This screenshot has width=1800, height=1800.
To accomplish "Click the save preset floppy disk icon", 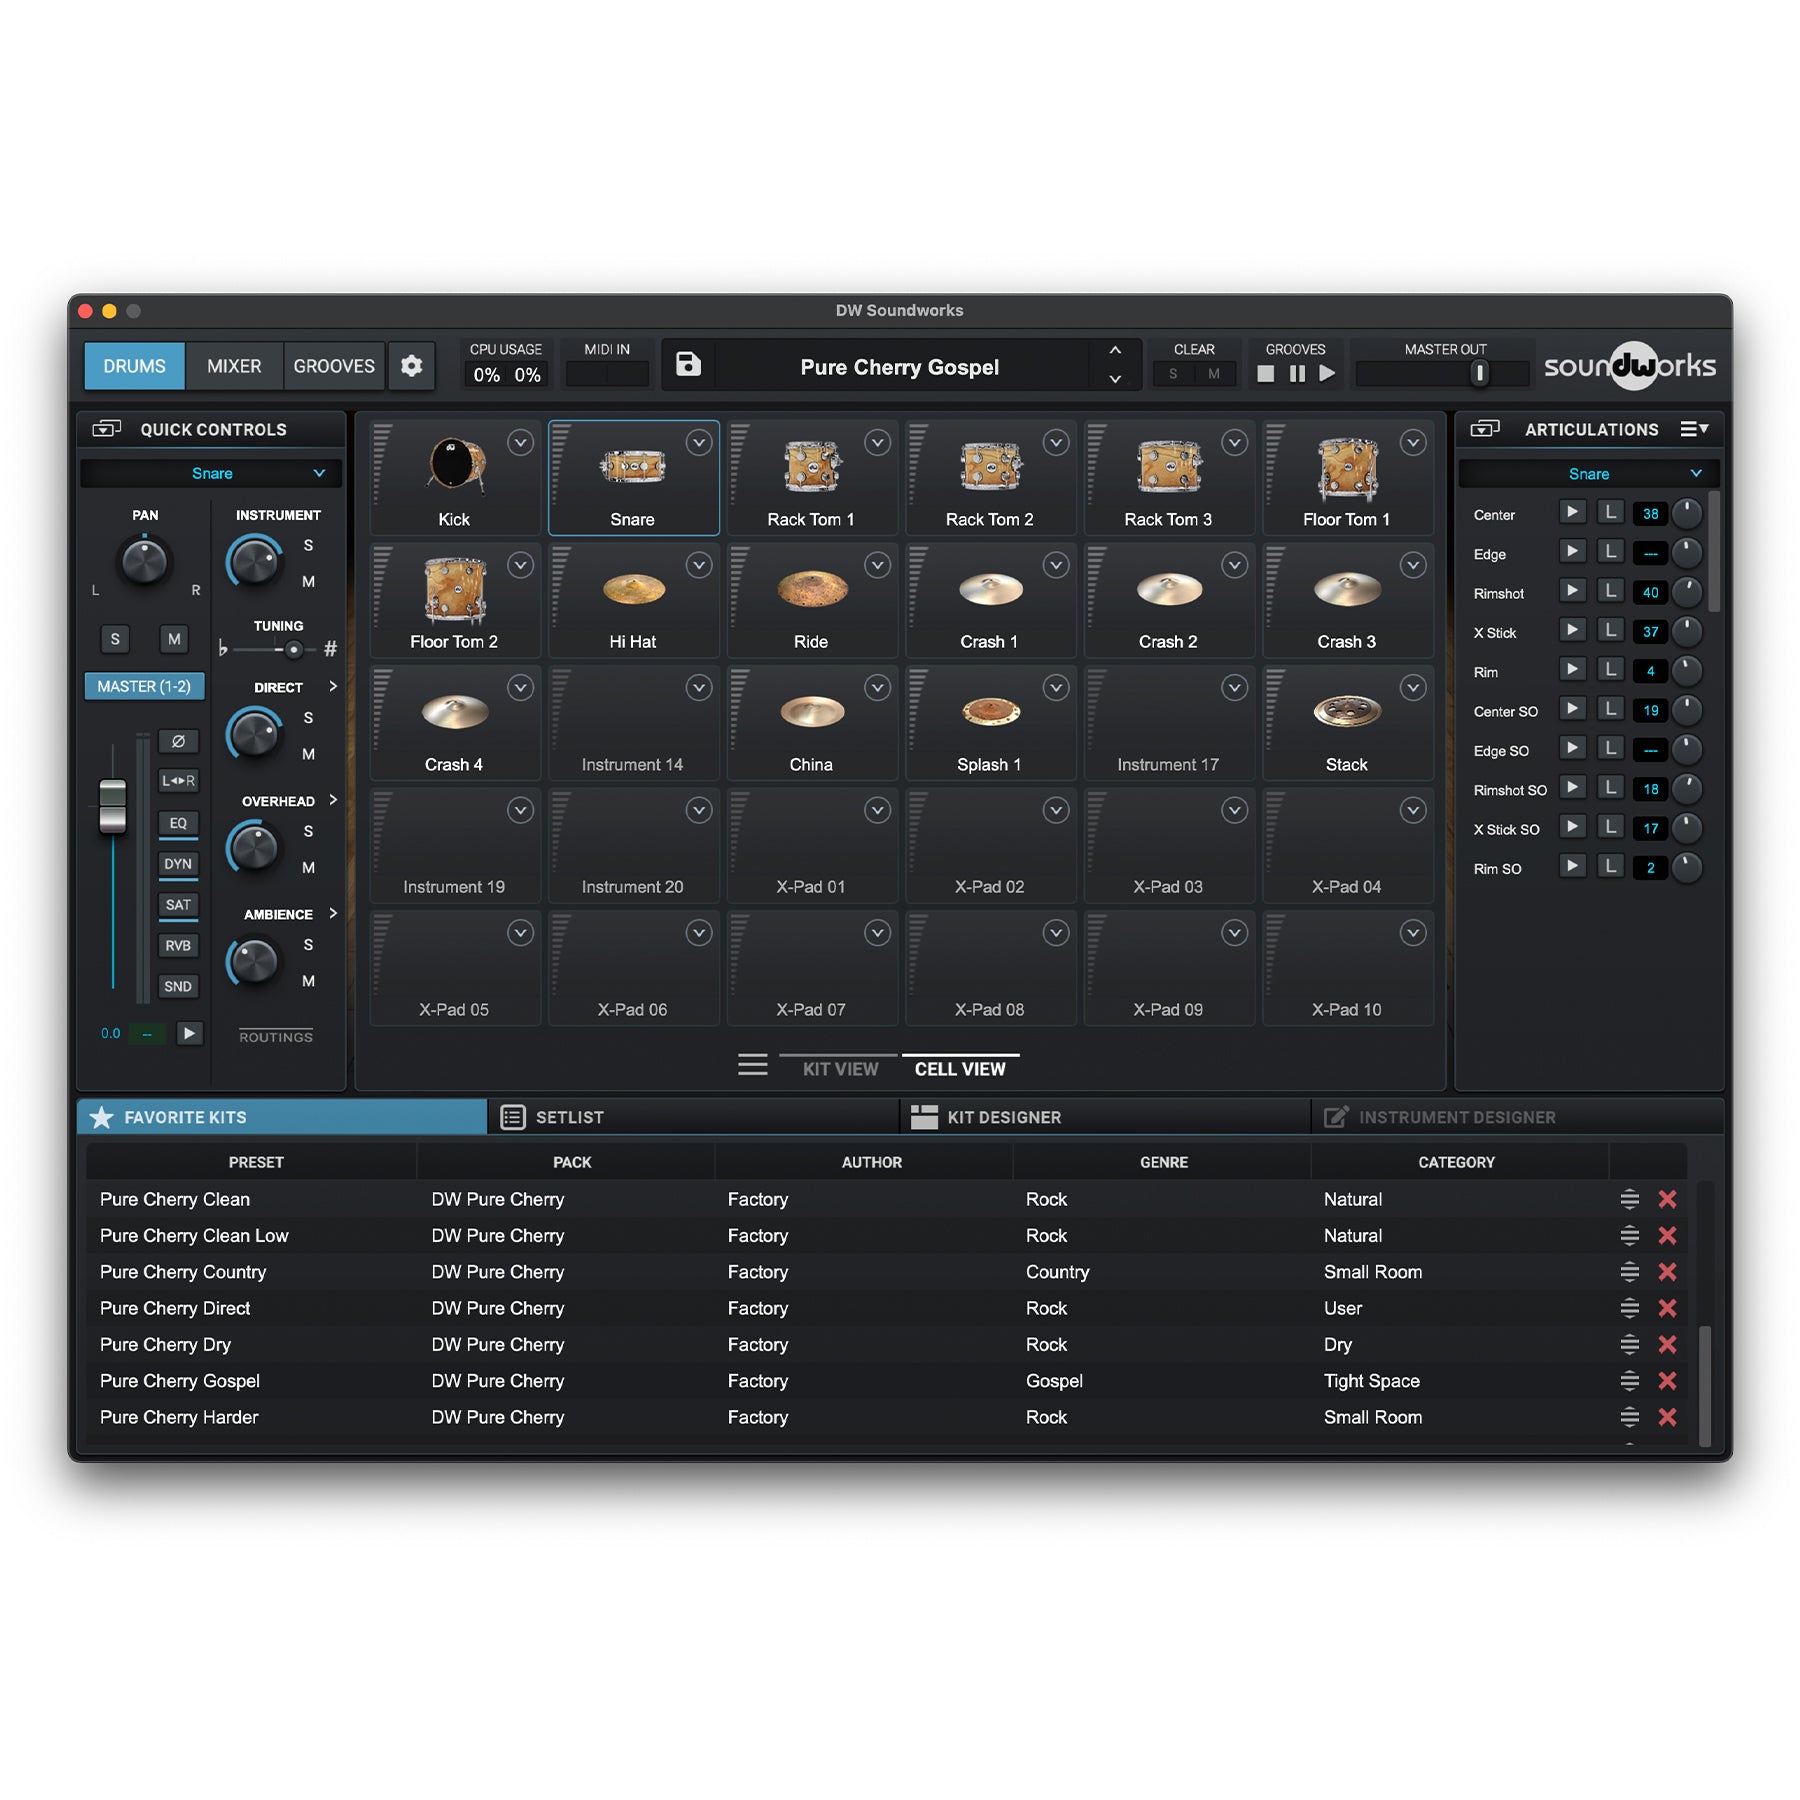I will point(688,364).
